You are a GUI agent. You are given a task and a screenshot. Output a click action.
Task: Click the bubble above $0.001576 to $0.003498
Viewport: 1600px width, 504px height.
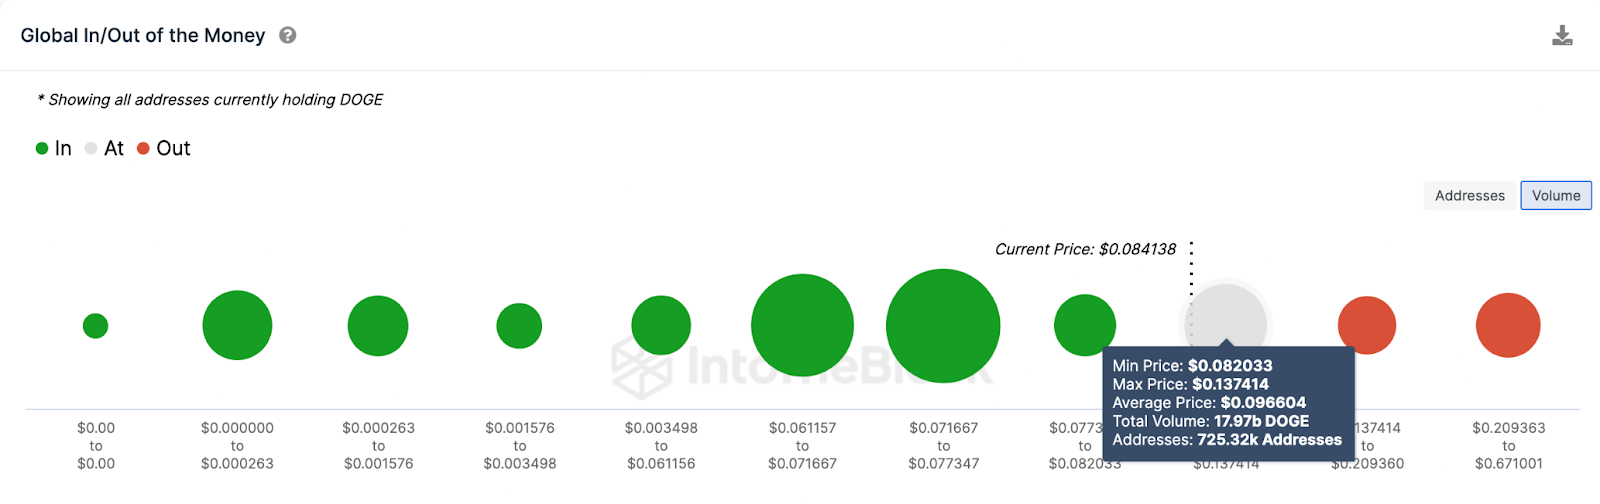[519, 325]
